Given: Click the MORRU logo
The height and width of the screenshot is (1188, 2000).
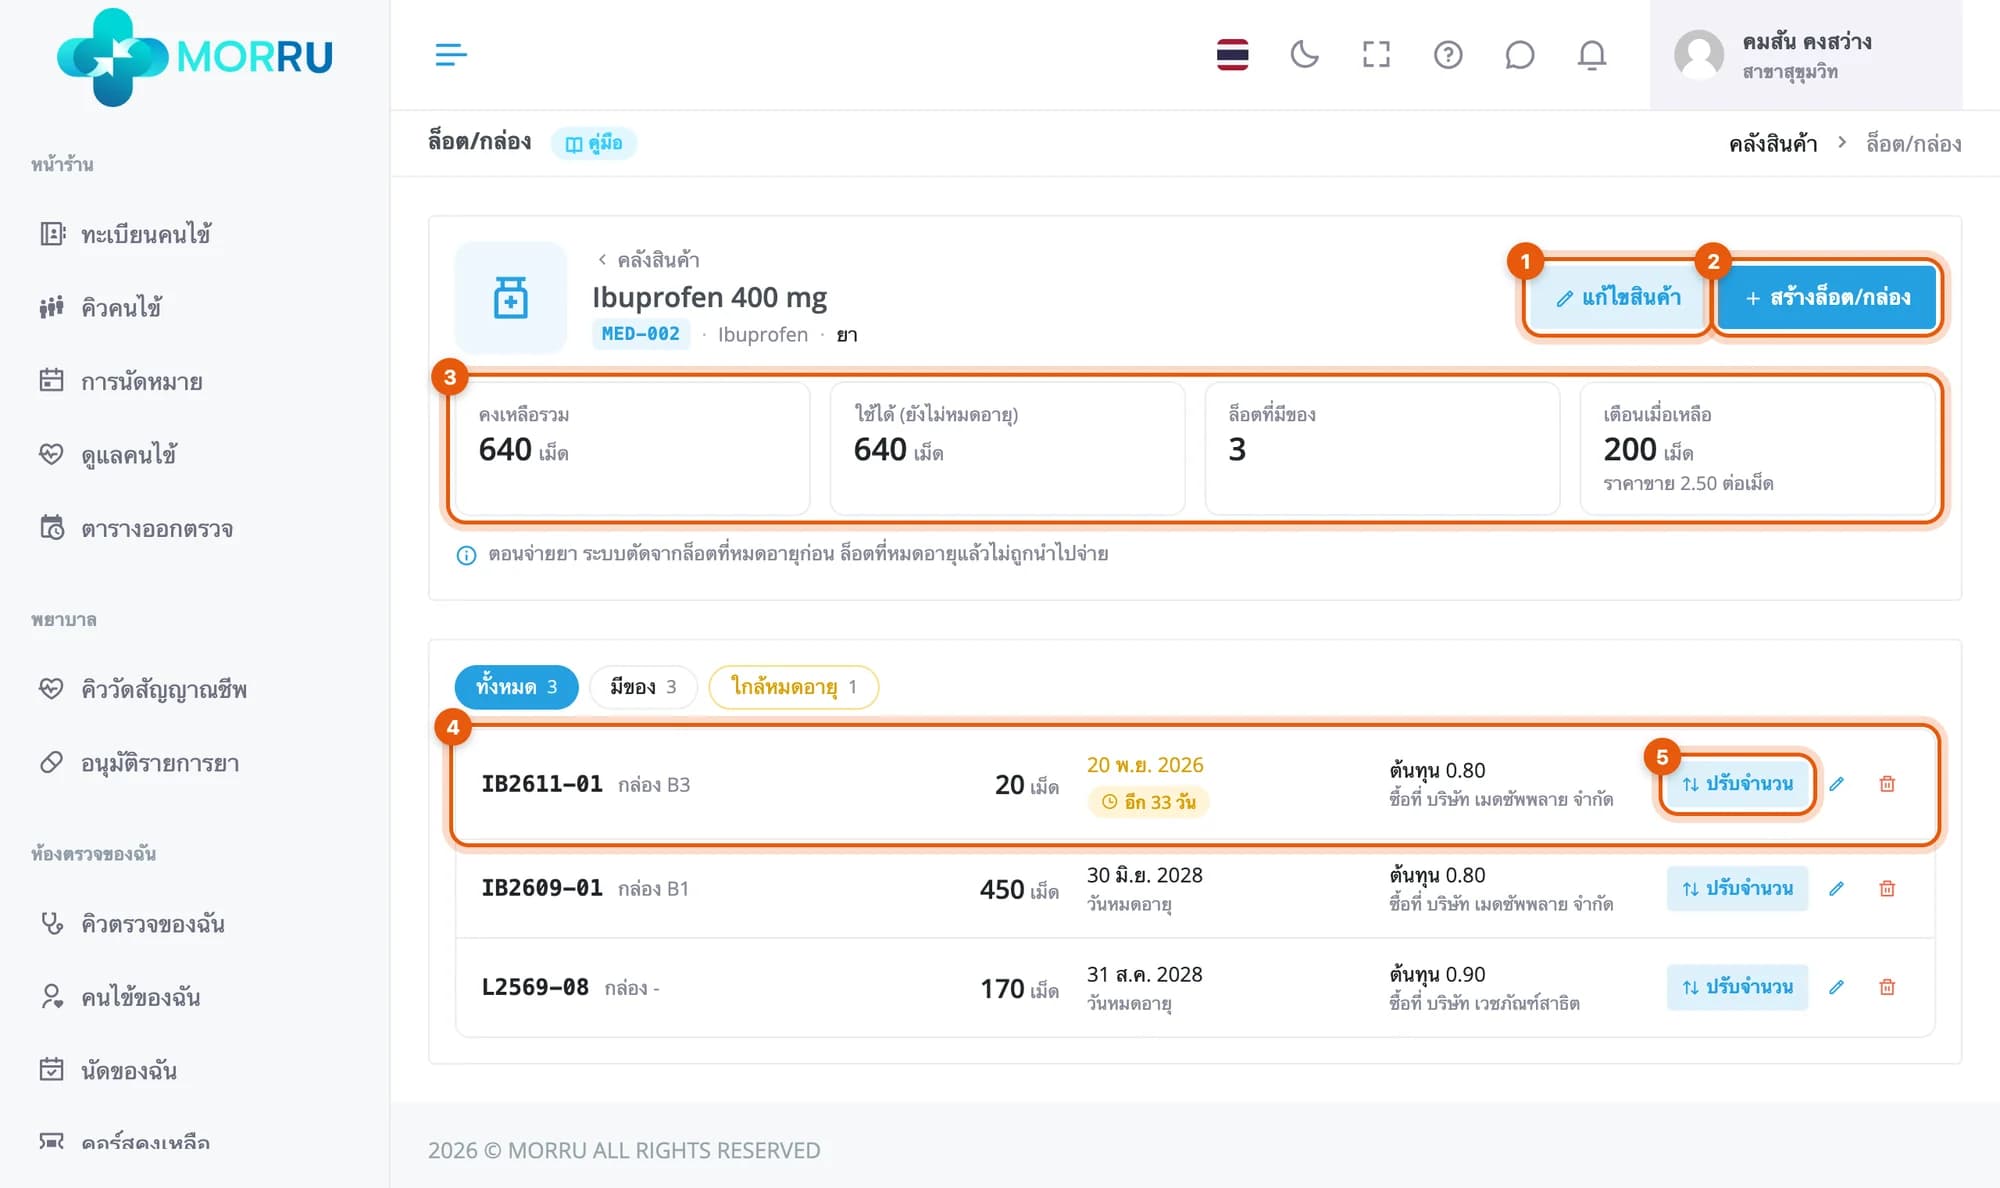Looking at the screenshot, I should (x=195, y=56).
